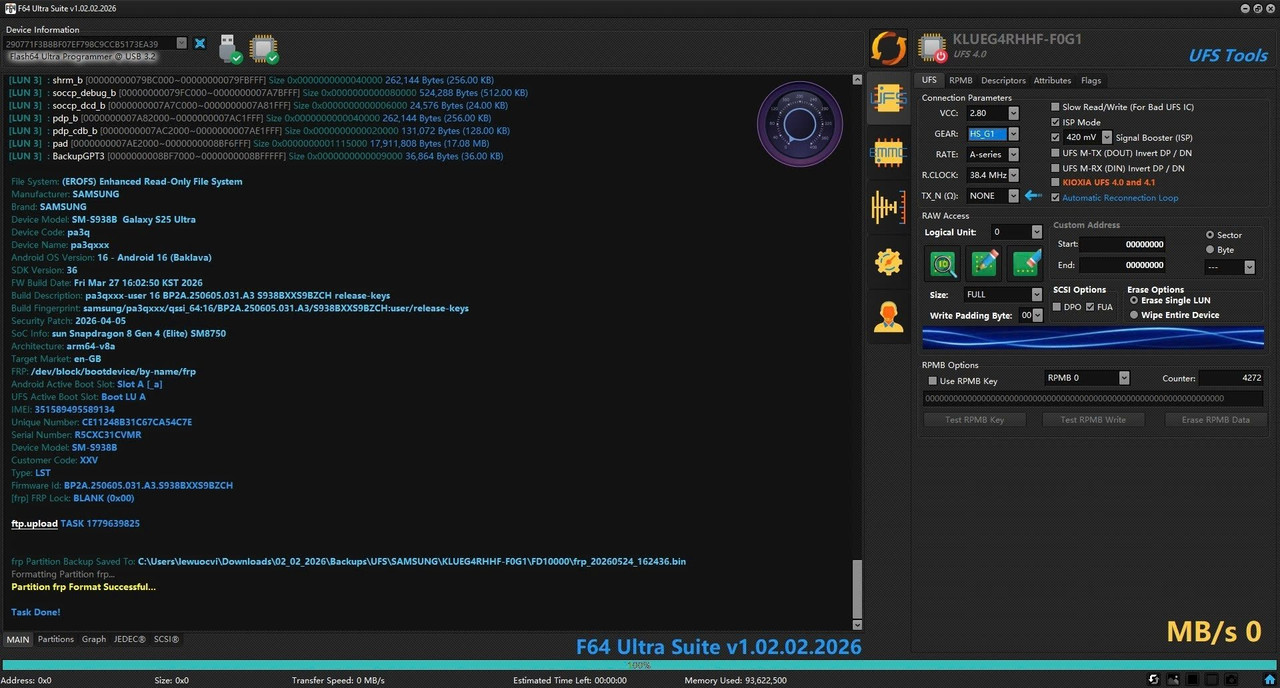The width and height of the screenshot is (1280, 688).
Task: Select Erase Single LUN option
Action: click(x=1133, y=300)
